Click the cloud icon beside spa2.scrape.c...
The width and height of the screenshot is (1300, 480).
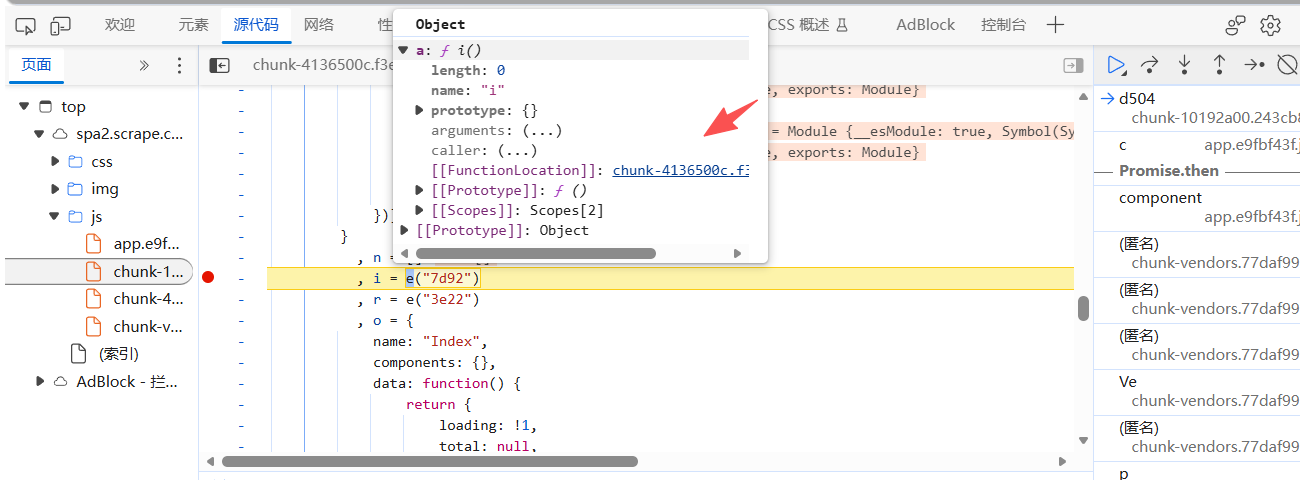(x=60, y=134)
